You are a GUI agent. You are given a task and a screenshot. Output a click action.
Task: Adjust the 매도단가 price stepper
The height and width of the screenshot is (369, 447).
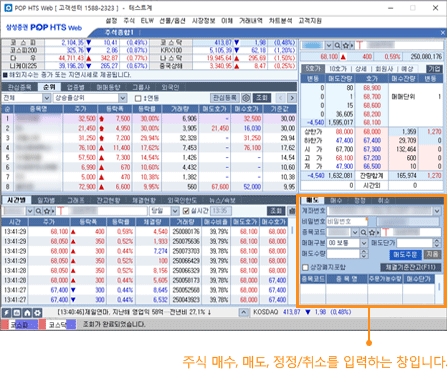(x=437, y=243)
